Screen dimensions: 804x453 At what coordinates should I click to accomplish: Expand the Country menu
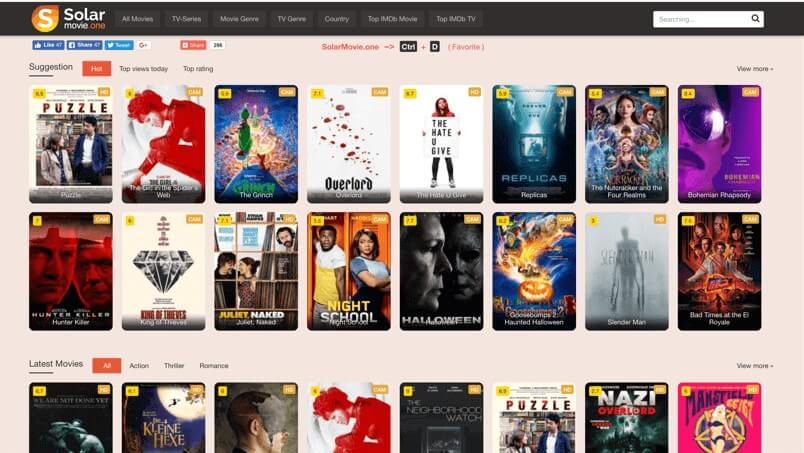pyautogui.click(x=336, y=19)
